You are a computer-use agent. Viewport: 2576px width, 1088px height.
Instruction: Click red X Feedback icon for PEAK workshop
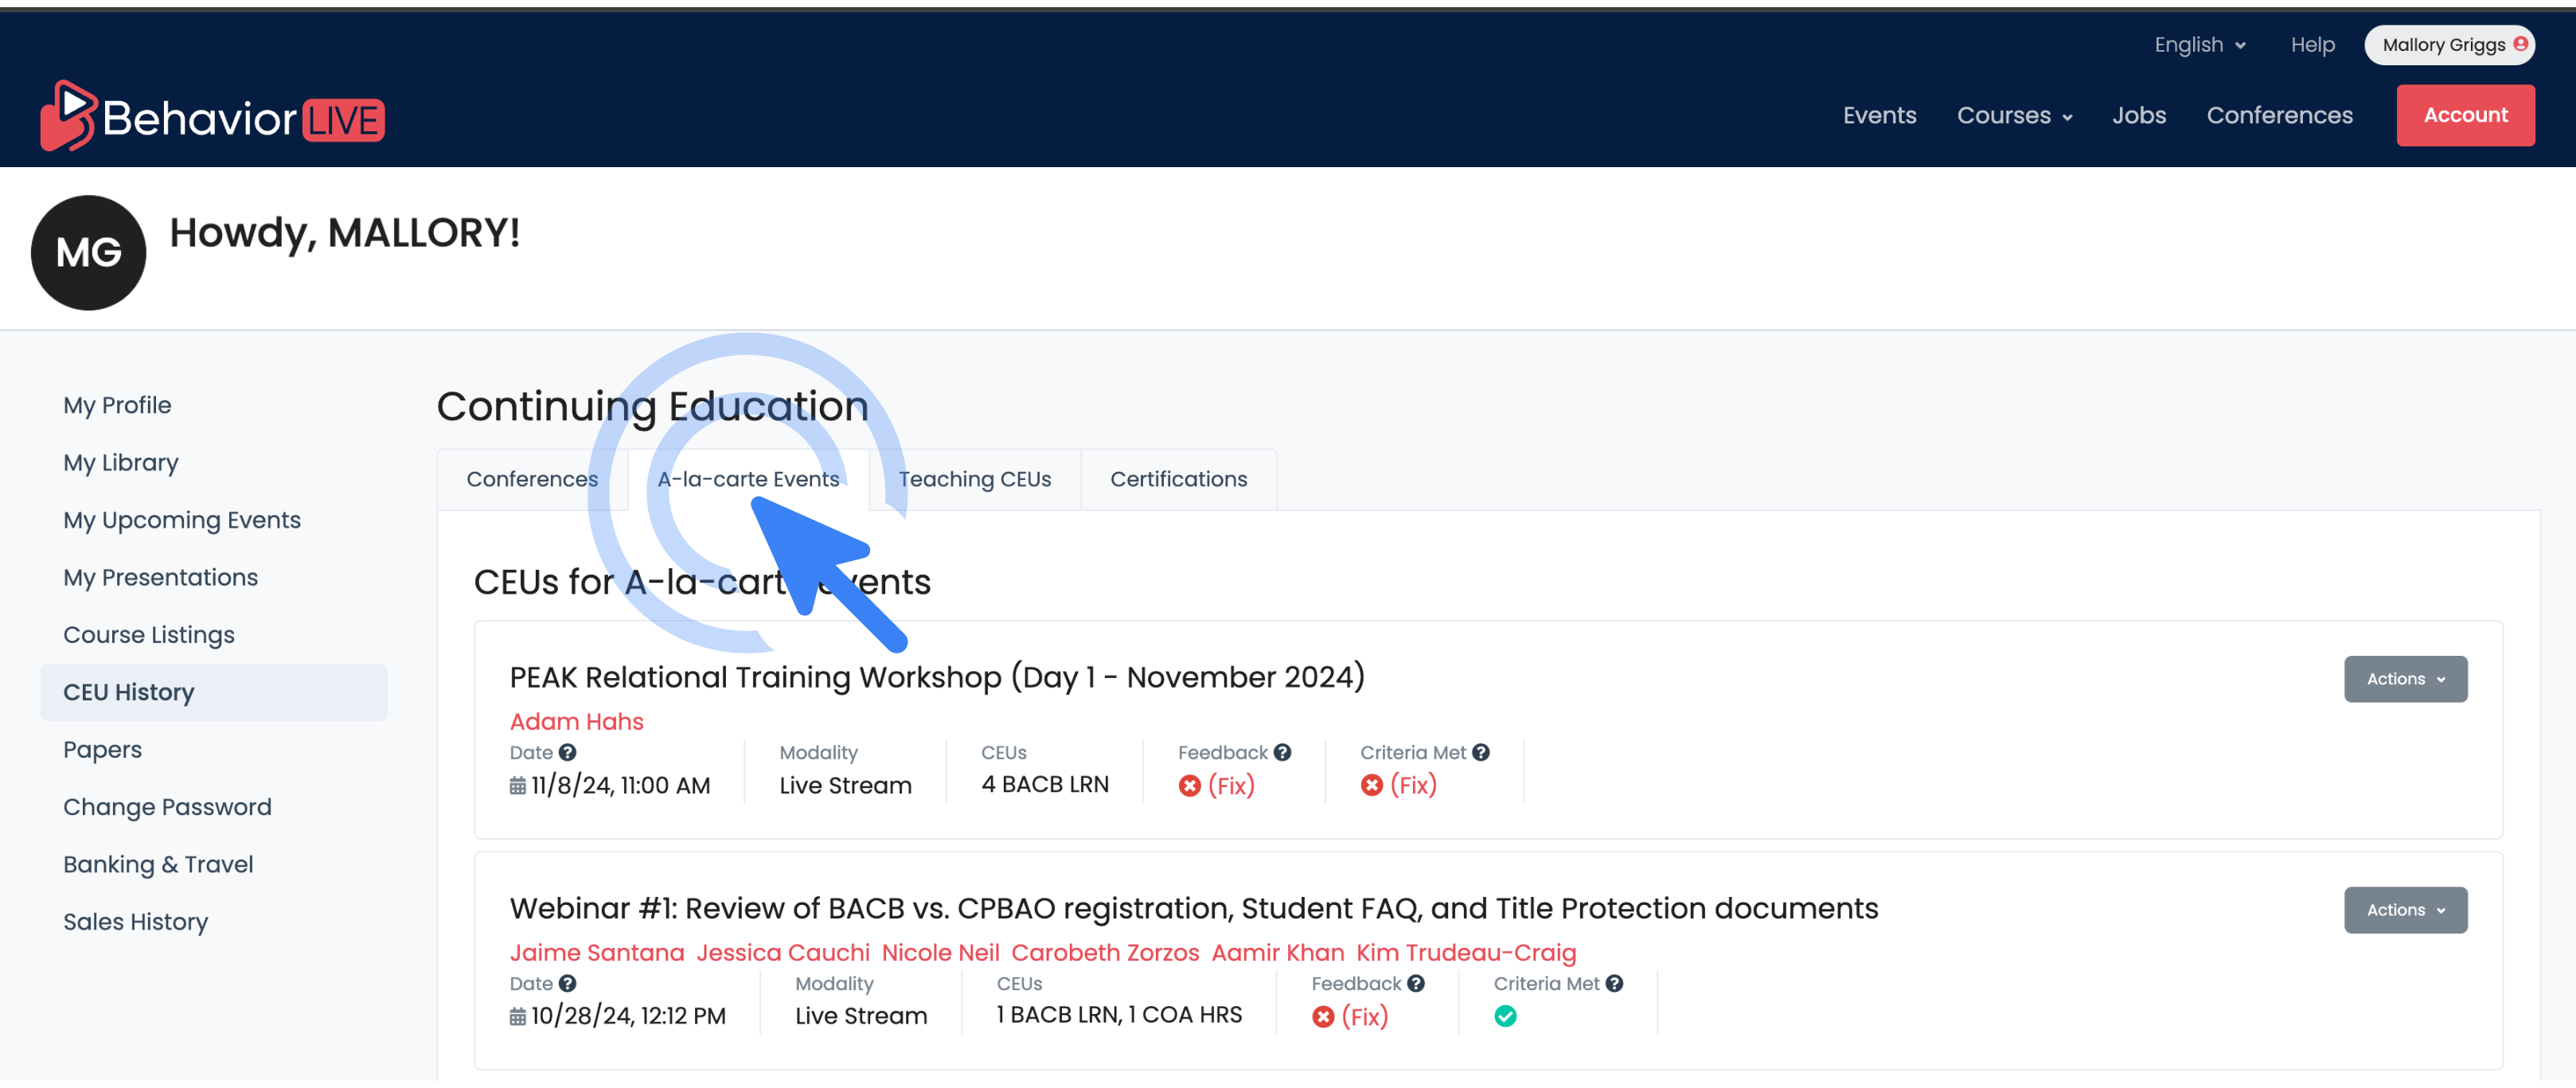(x=1189, y=786)
